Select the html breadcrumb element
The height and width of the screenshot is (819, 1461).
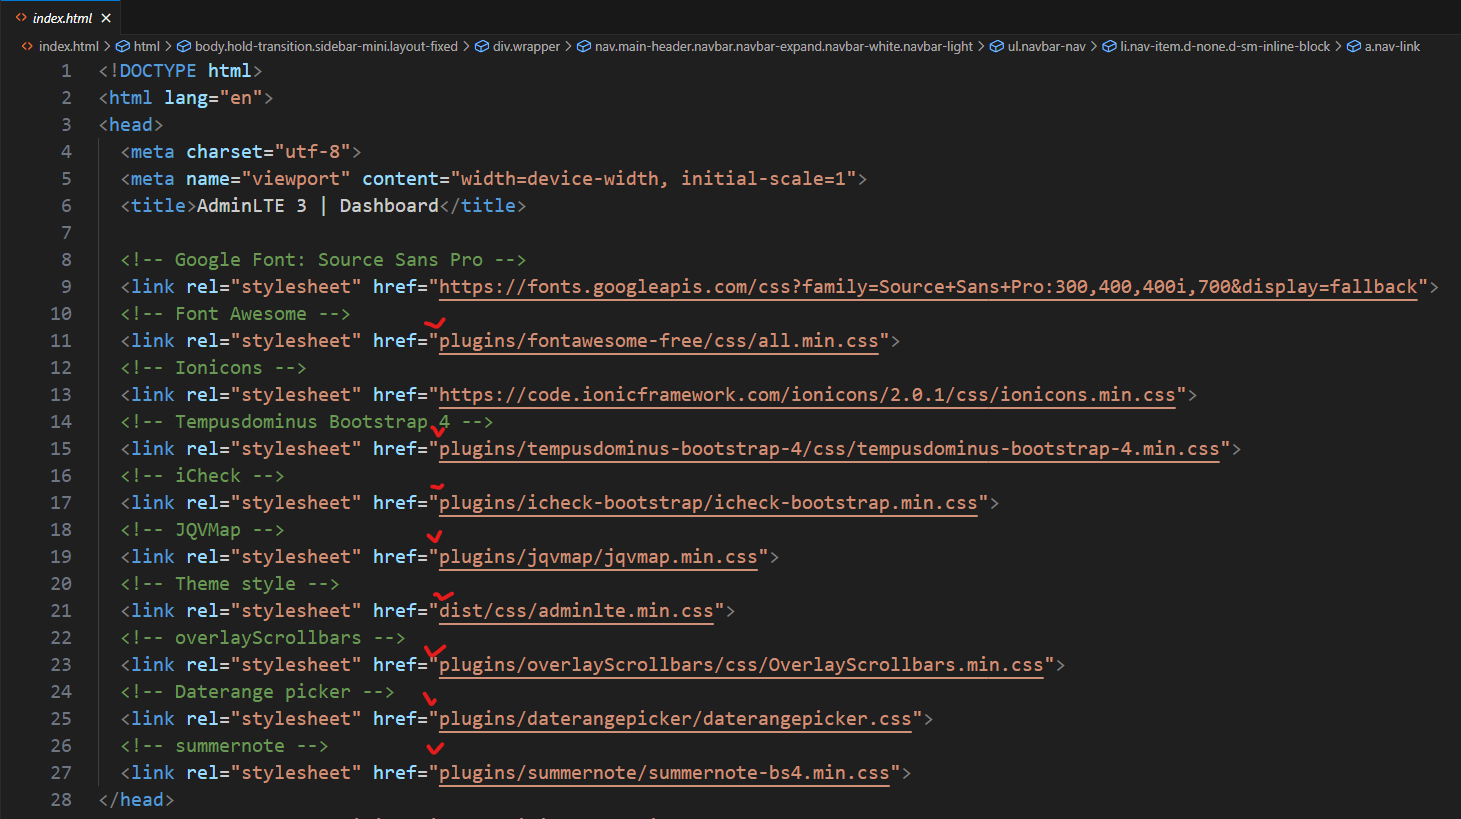click(147, 46)
